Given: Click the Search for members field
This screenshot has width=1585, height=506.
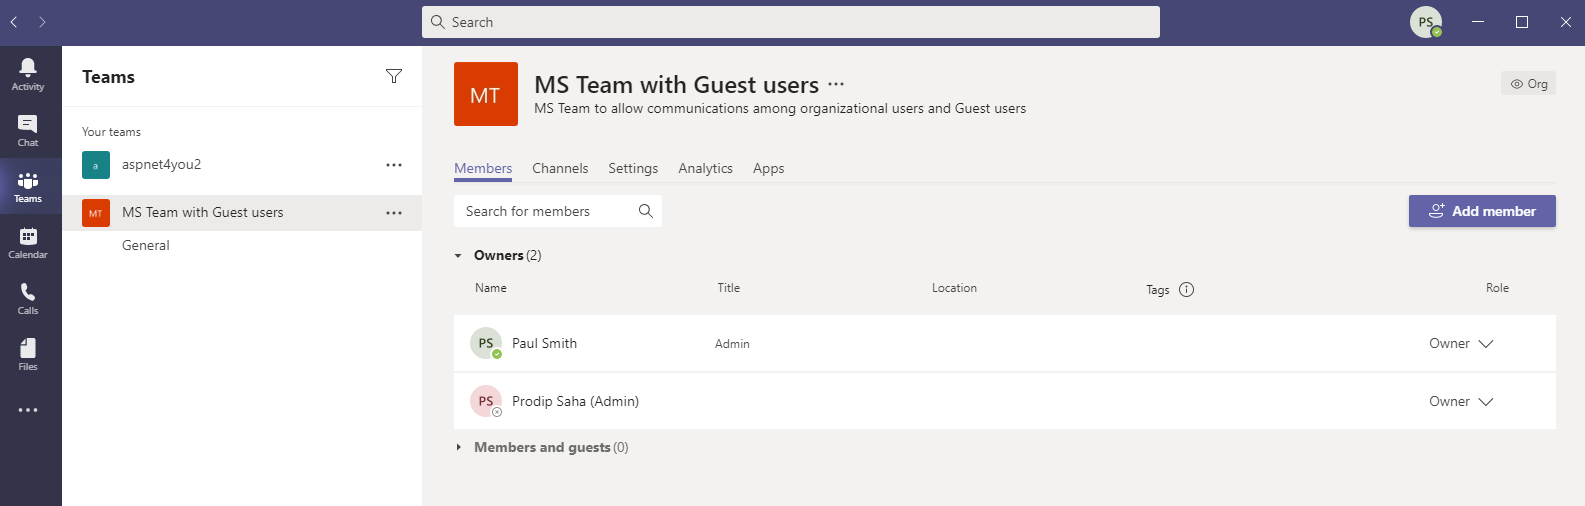Looking at the screenshot, I should 545,211.
